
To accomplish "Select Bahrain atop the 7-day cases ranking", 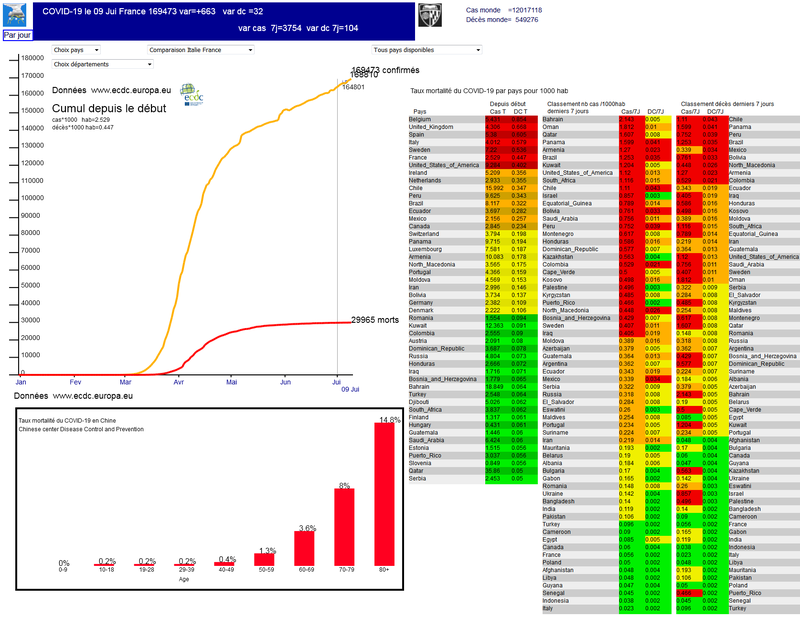I will click(553, 119).
